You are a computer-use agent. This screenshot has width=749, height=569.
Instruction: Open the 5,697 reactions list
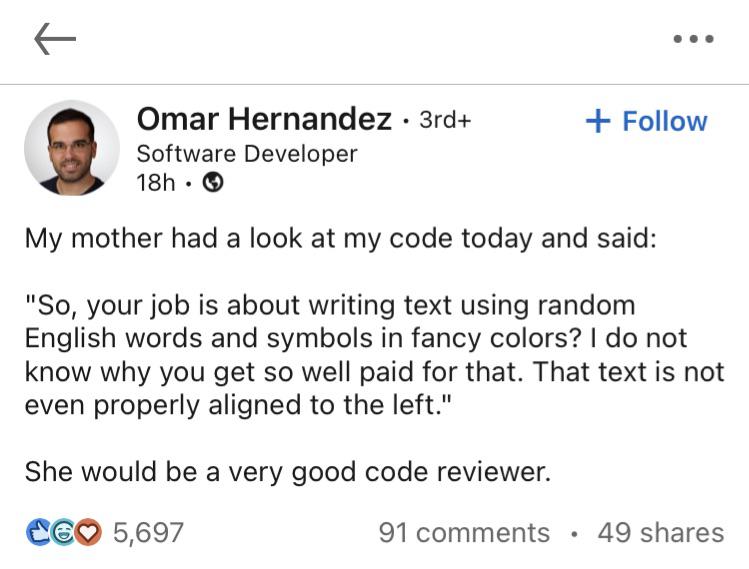pos(148,532)
